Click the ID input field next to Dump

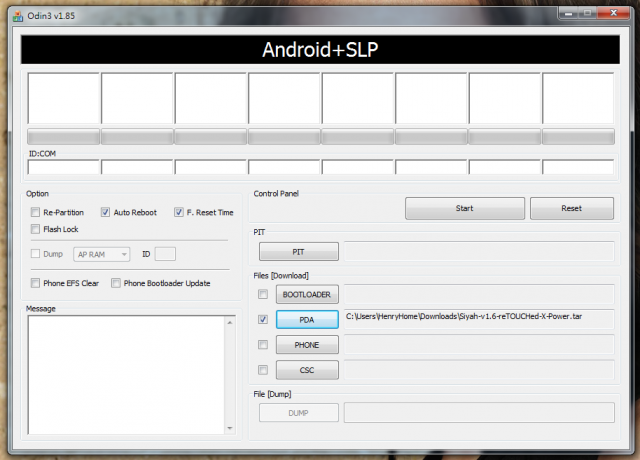165,254
